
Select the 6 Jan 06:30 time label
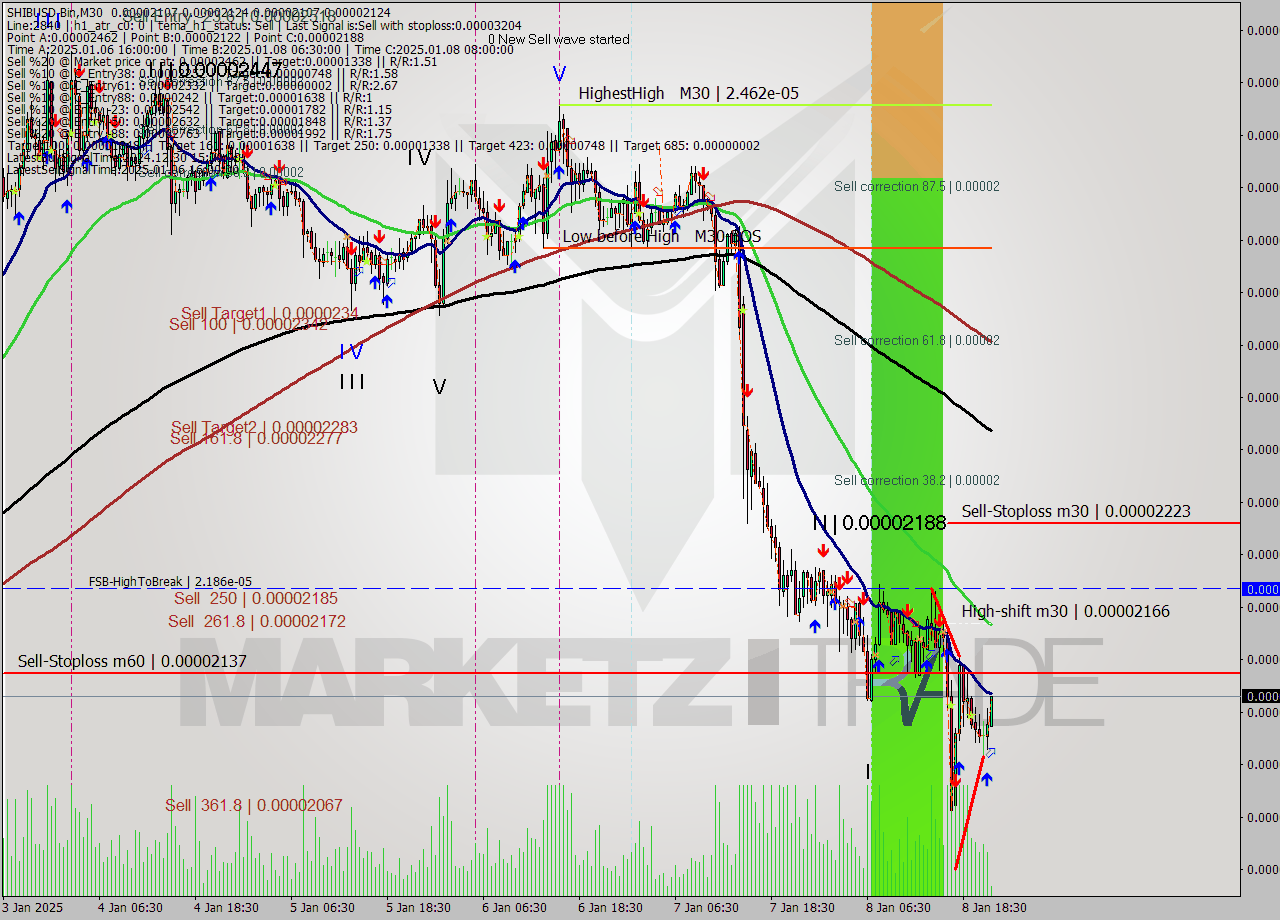pyautogui.click(x=515, y=907)
